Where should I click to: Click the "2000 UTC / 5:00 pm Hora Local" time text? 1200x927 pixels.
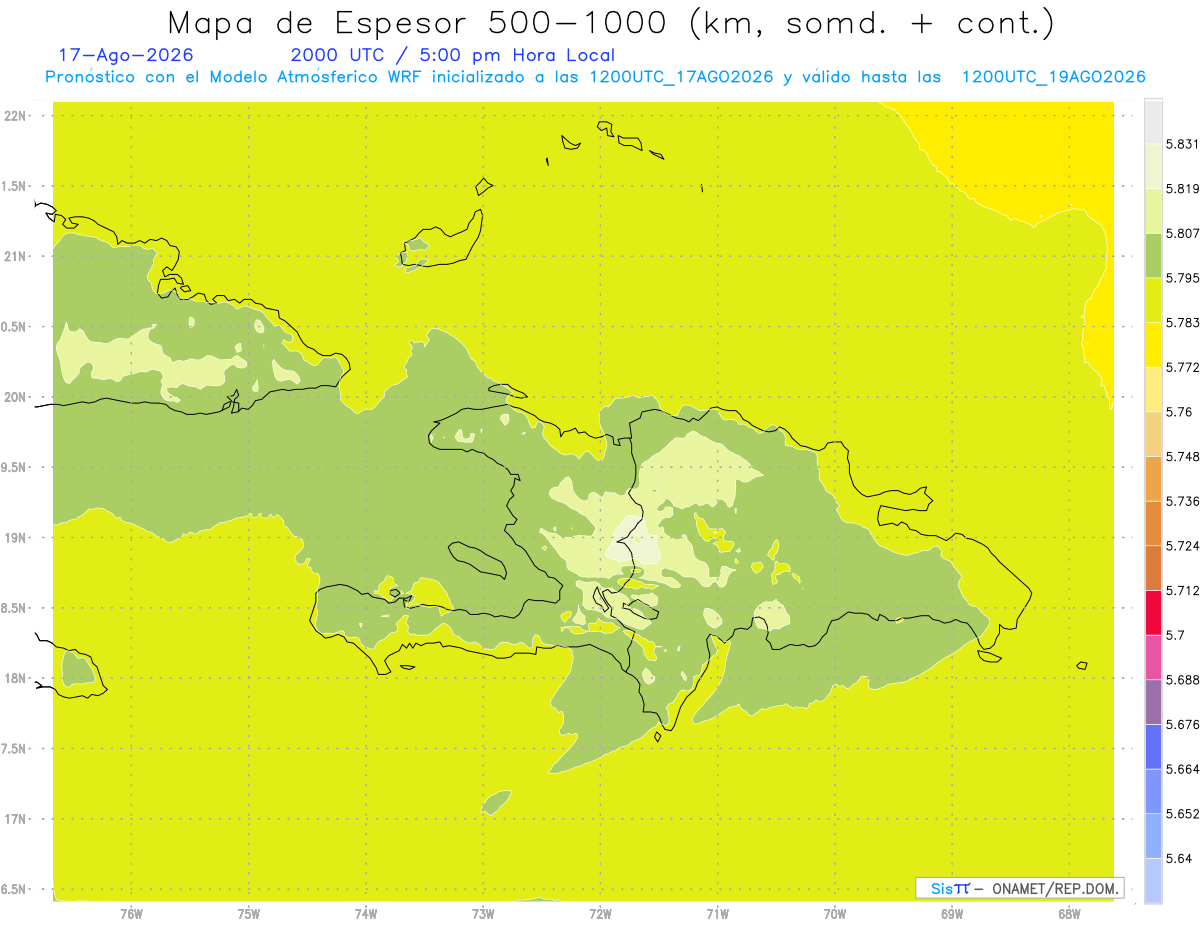tap(452, 56)
